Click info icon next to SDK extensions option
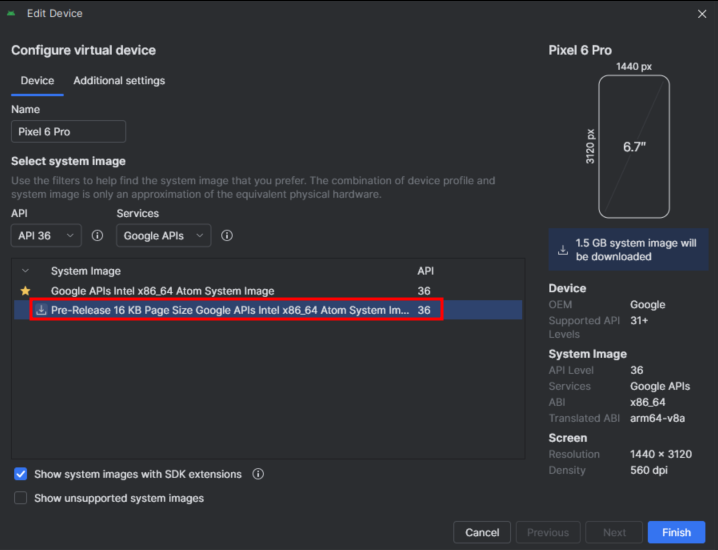Screen dimensions: 718x550 (x=258, y=474)
